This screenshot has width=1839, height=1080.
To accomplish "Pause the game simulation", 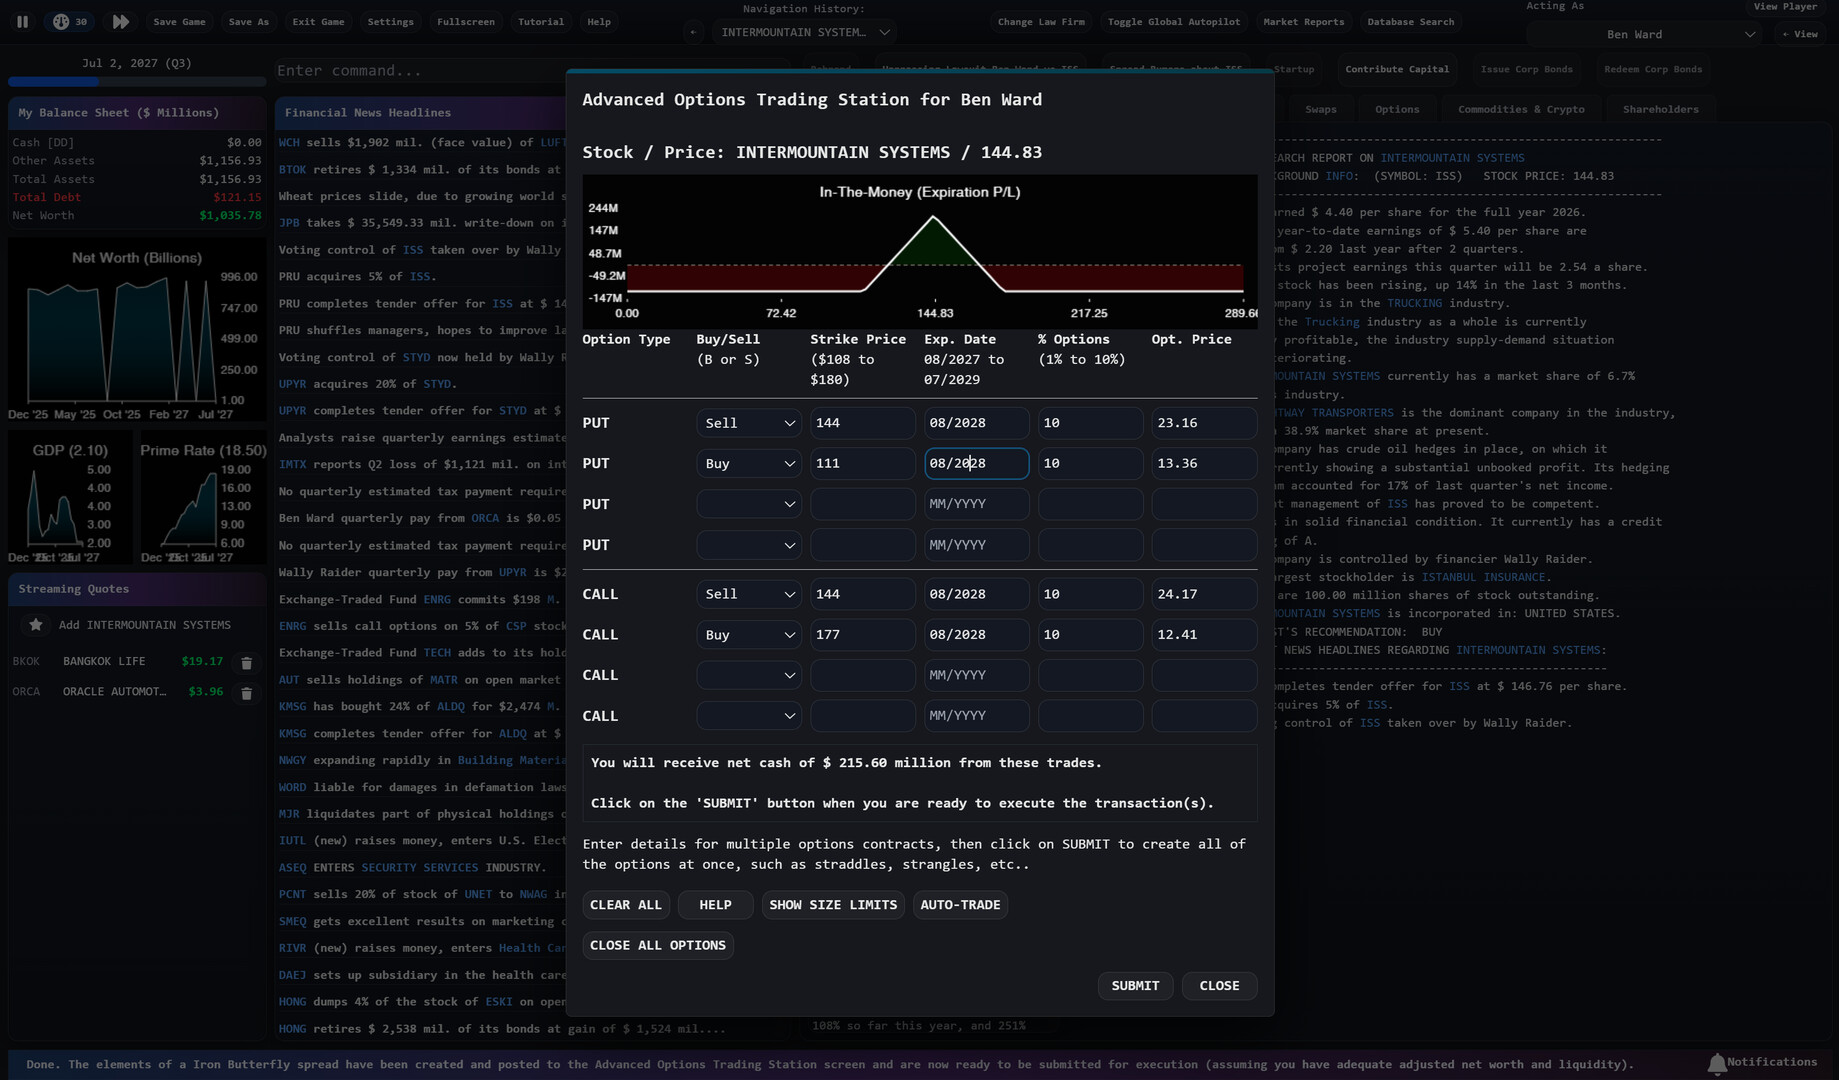I will pos(22,21).
